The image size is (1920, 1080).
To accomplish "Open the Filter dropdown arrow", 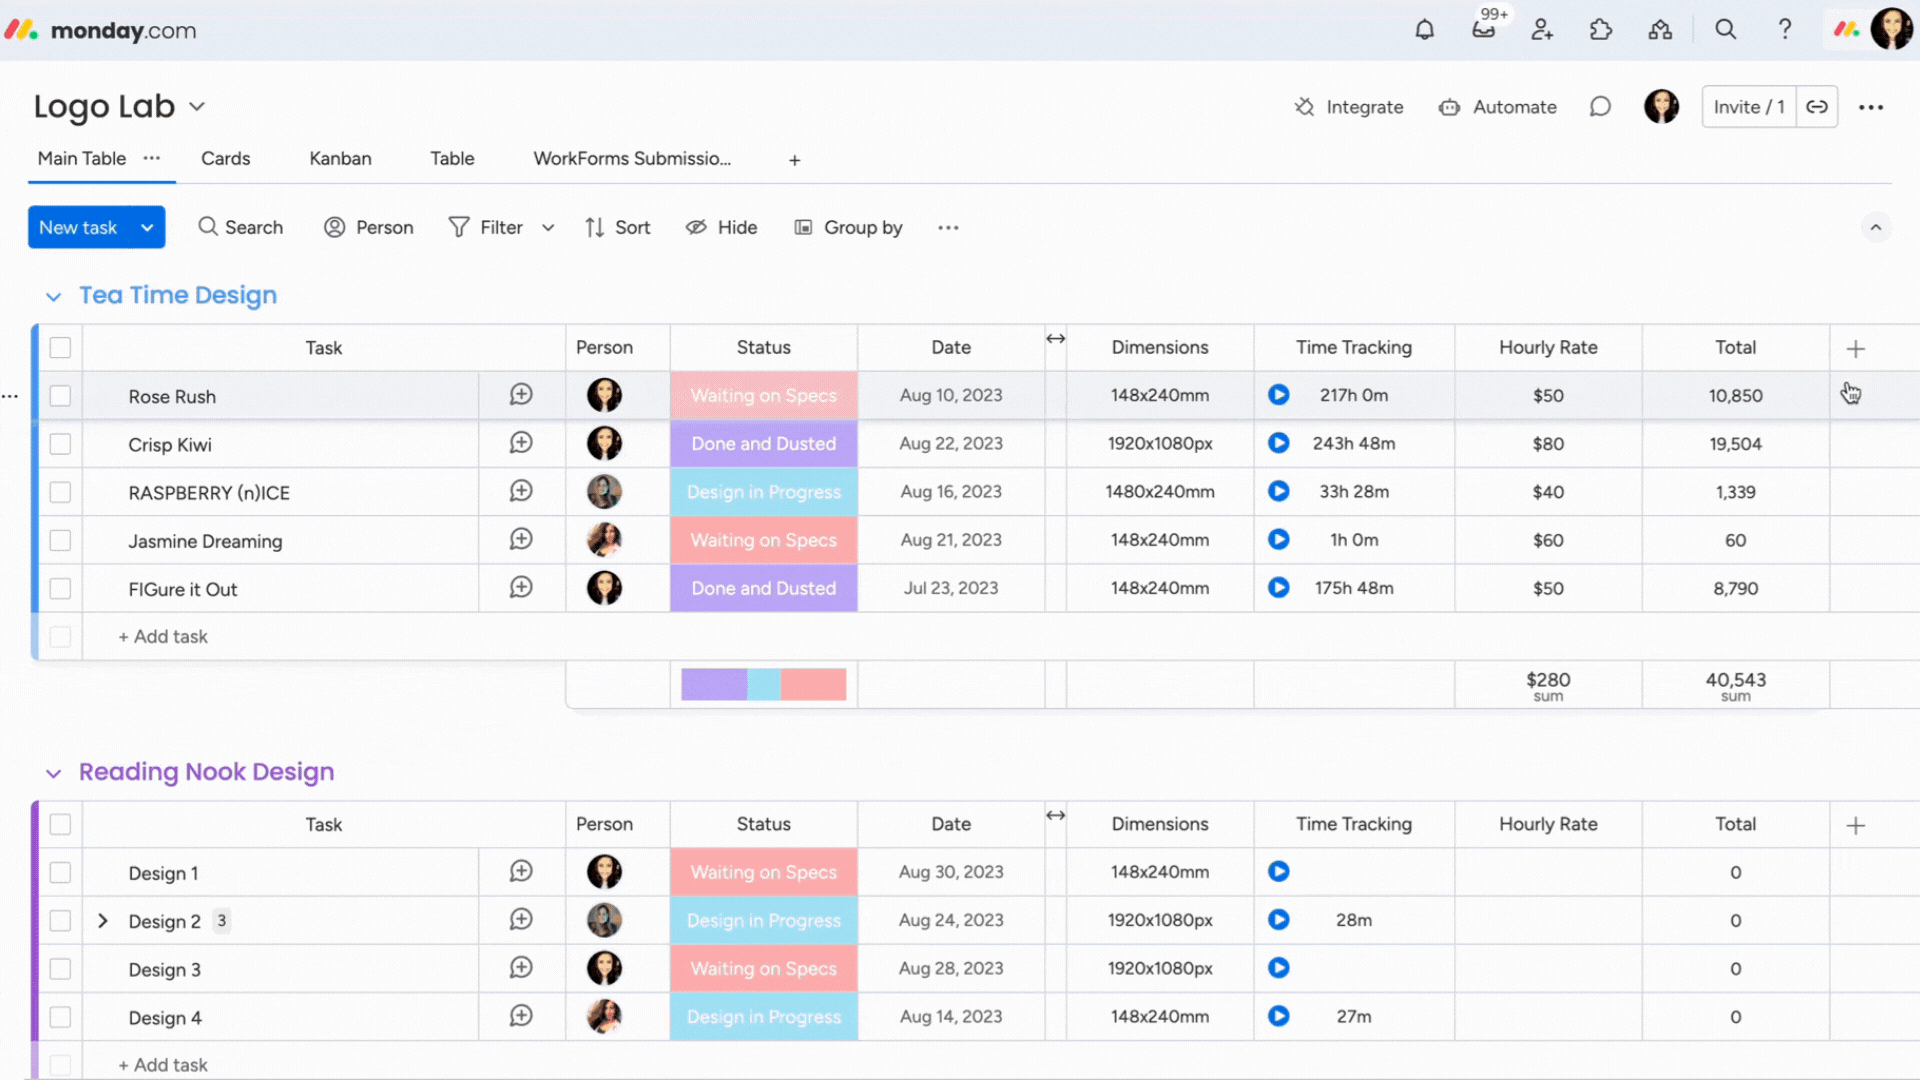I will [x=548, y=228].
